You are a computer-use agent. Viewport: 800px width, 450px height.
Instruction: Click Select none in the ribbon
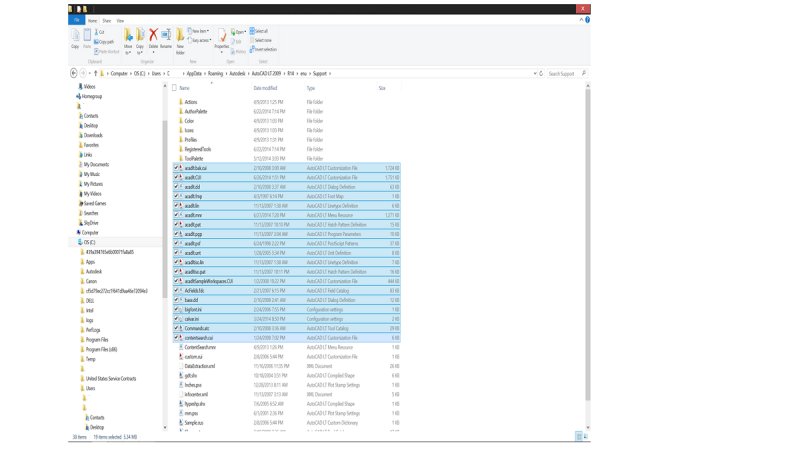click(263, 40)
